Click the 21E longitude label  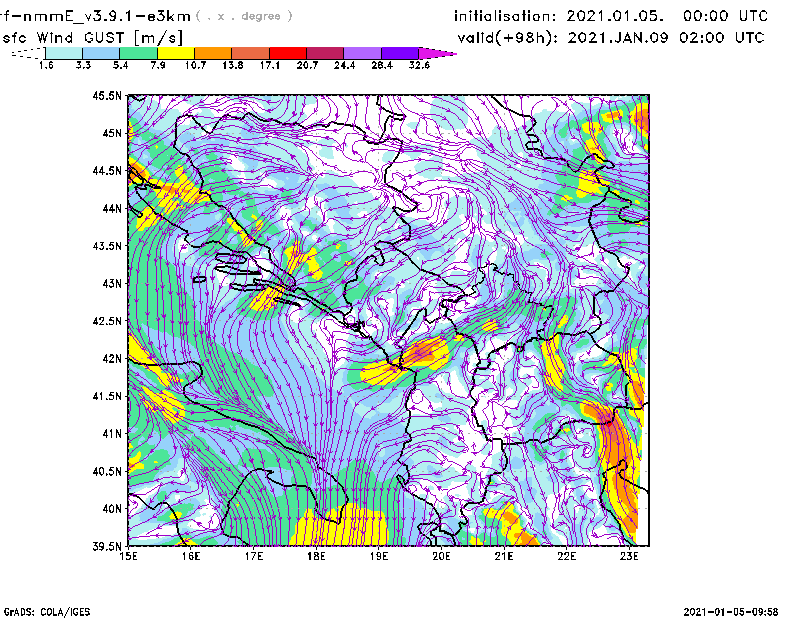(x=504, y=556)
